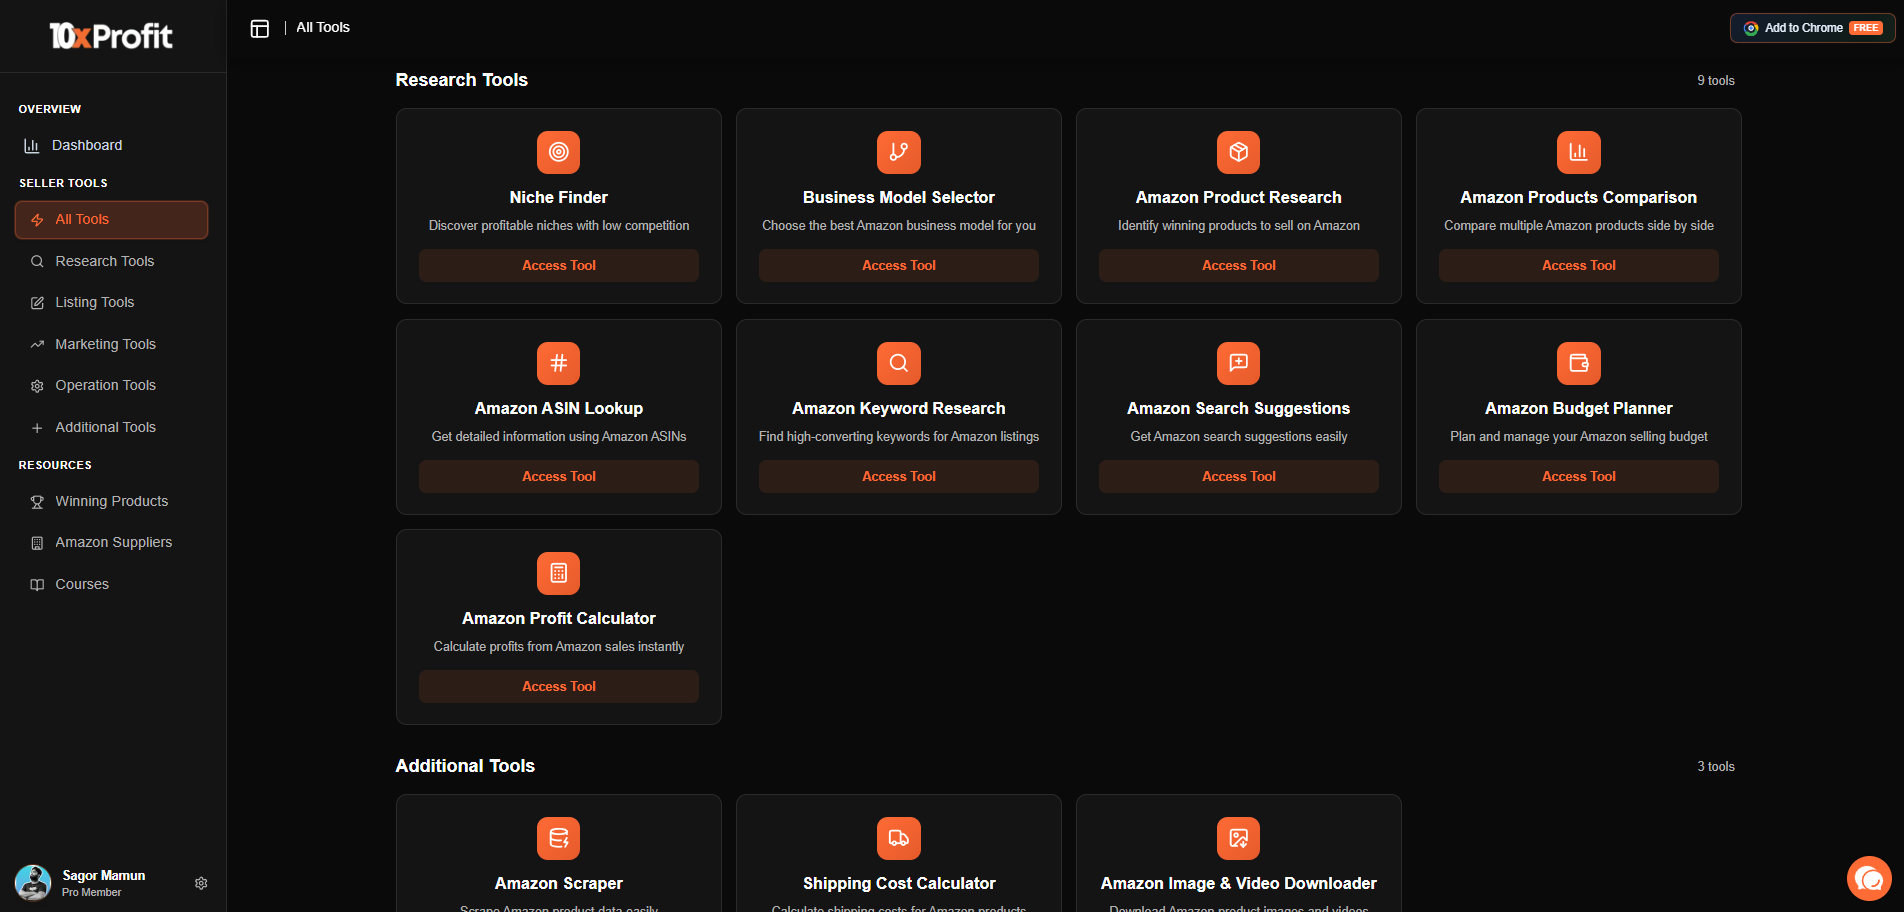Image resolution: width=1904 pixels, height=912 pixels.
Task: Access Tool for Amazon Keyword Research
Action: pos(899,476)
